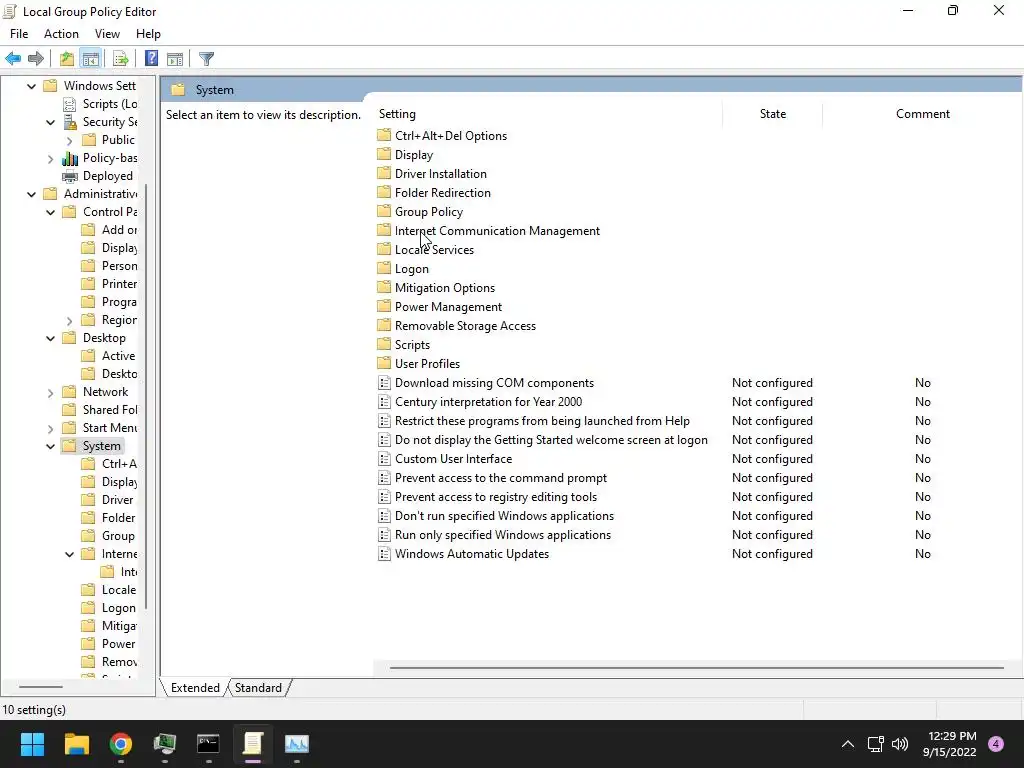Show hidden icons chevron in system tray
This screenshot has height=768, width=1024.
coord(848,744)
